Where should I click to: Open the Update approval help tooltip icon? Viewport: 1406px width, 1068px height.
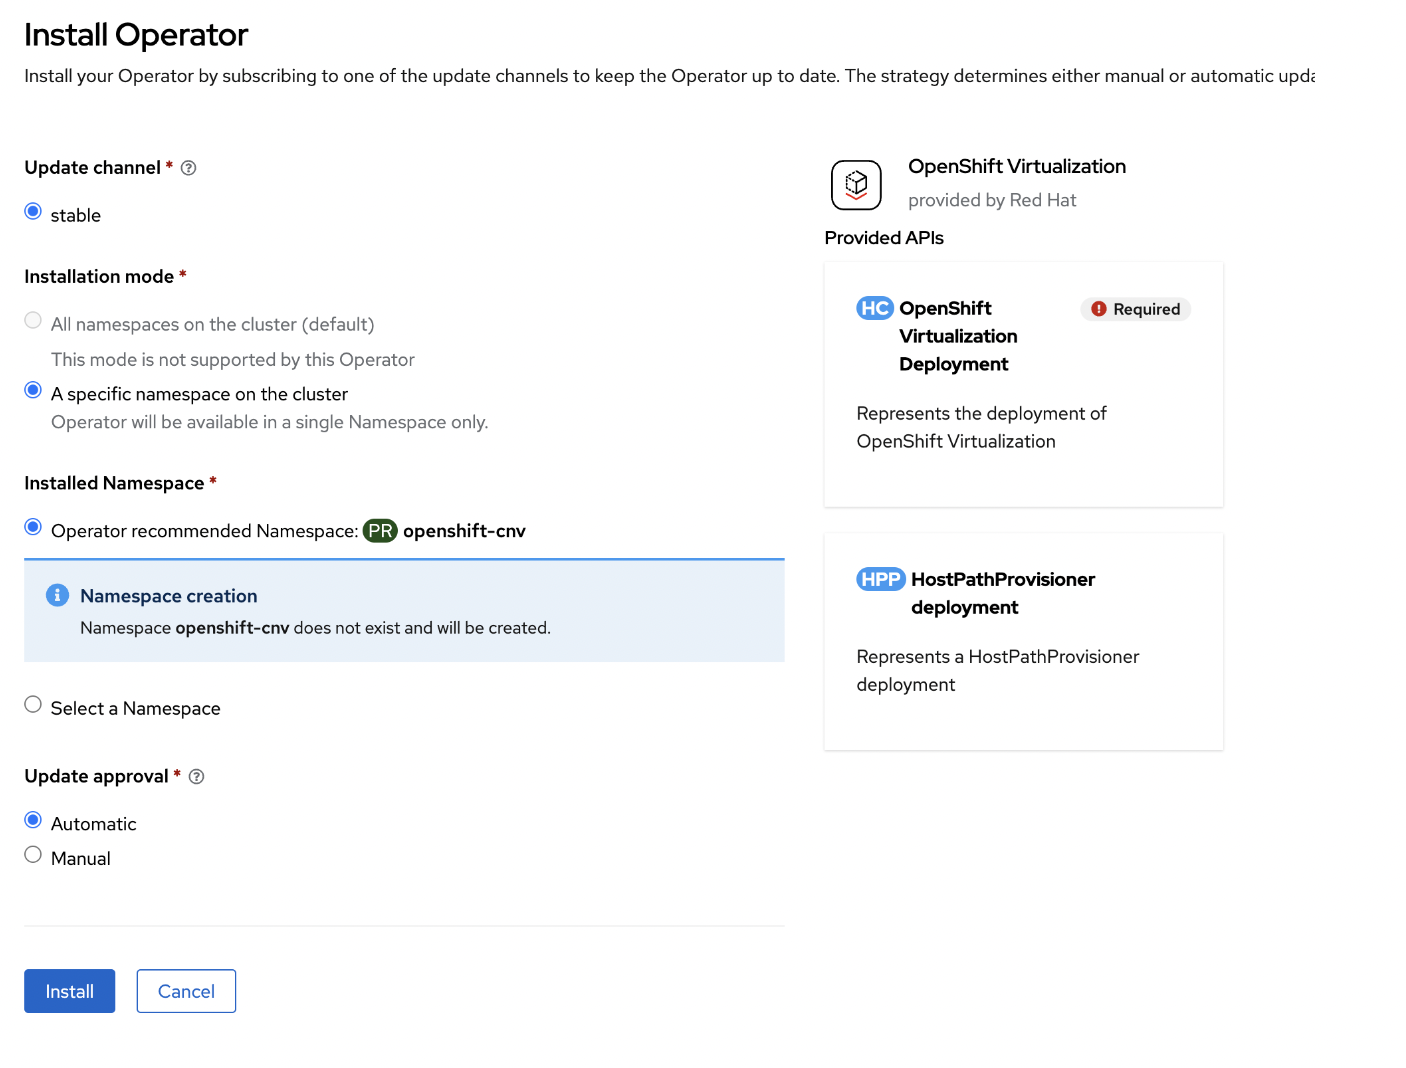point(196,776)
